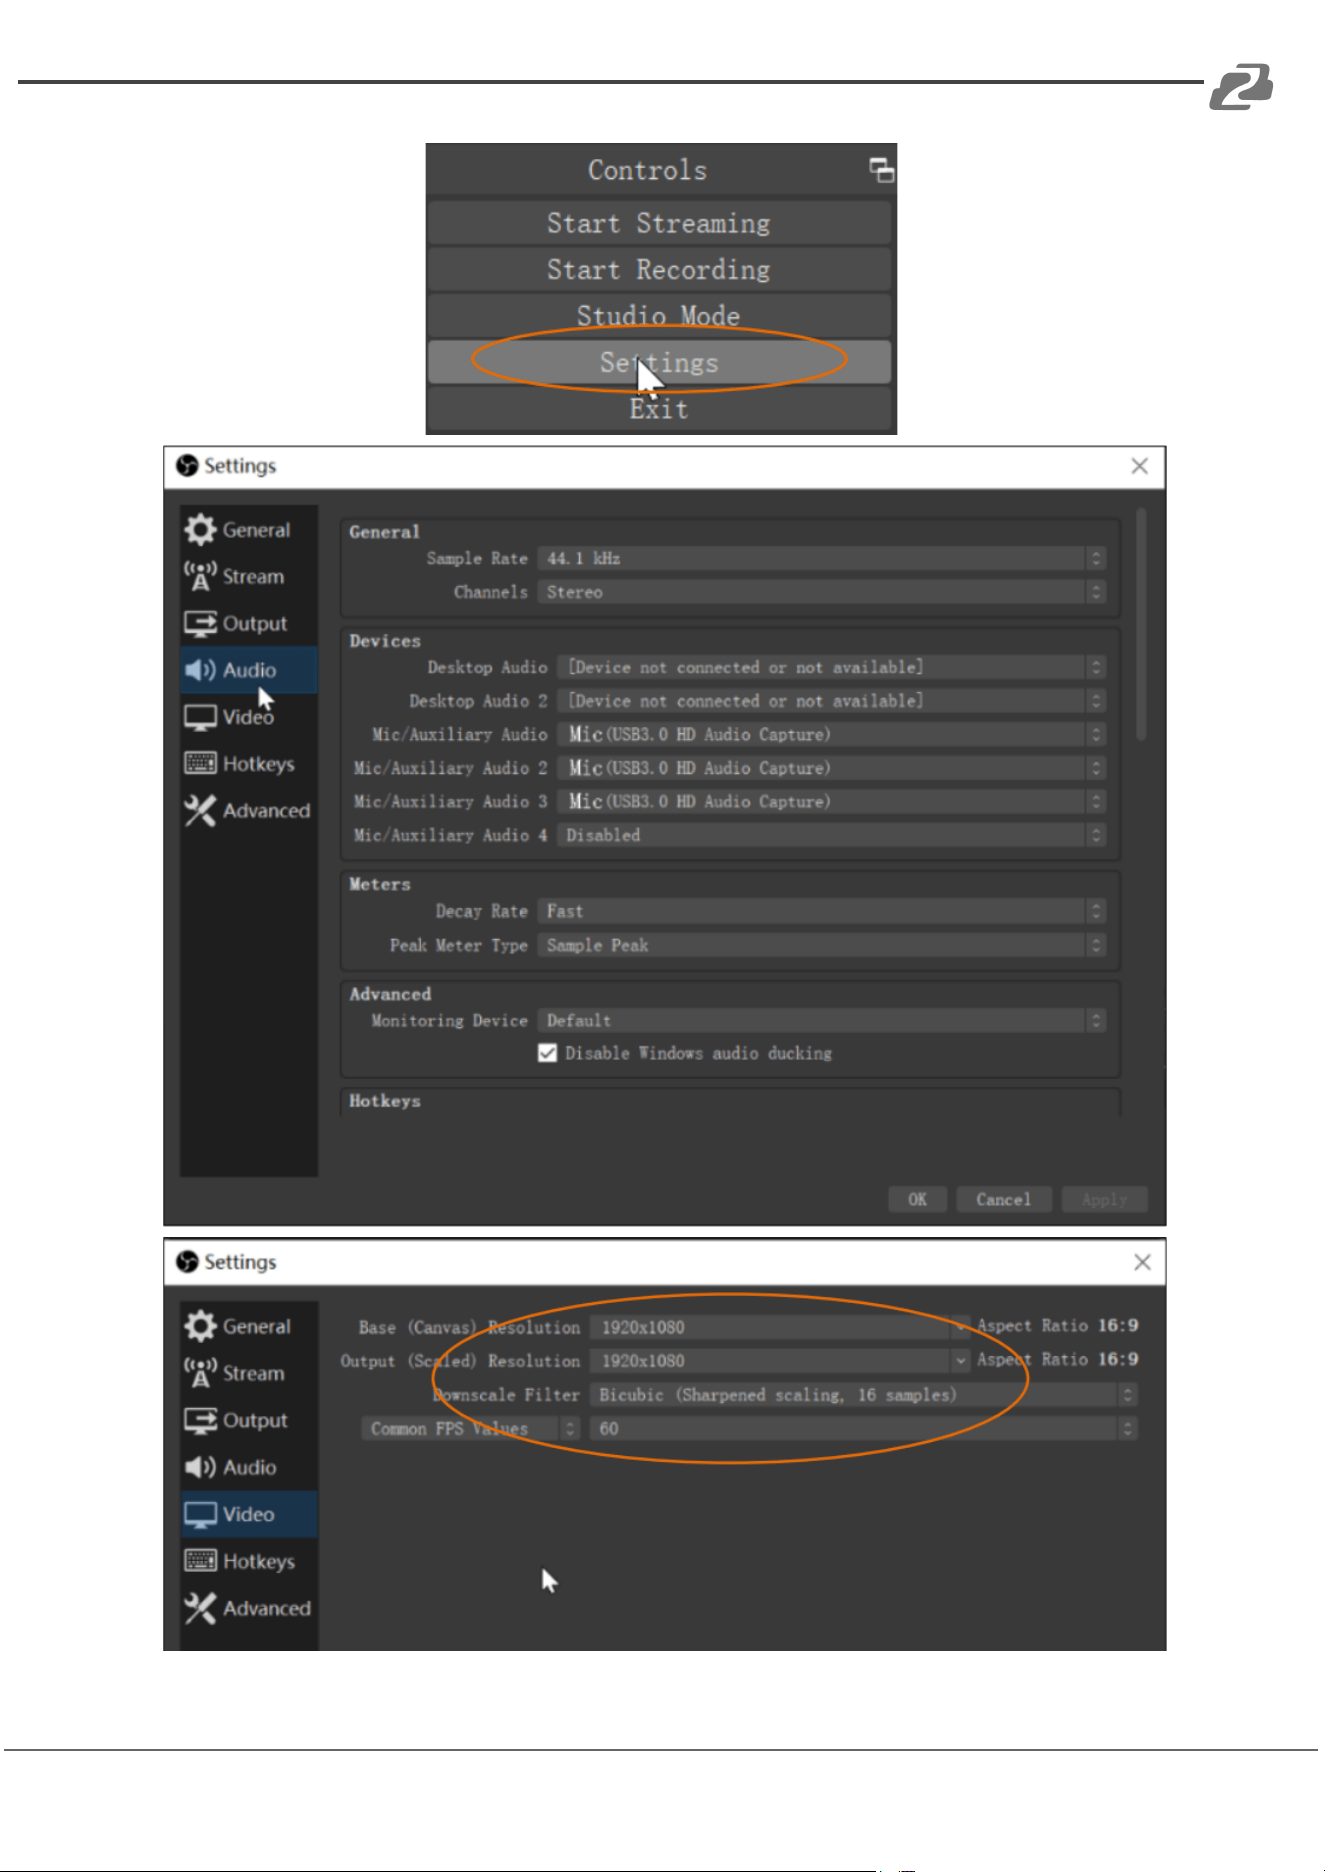Open Output (Scaled) Resolution 1920x1080 combo box
The width and height of the screenshot is (1325, 1872).
click(x=780, y=1361)
